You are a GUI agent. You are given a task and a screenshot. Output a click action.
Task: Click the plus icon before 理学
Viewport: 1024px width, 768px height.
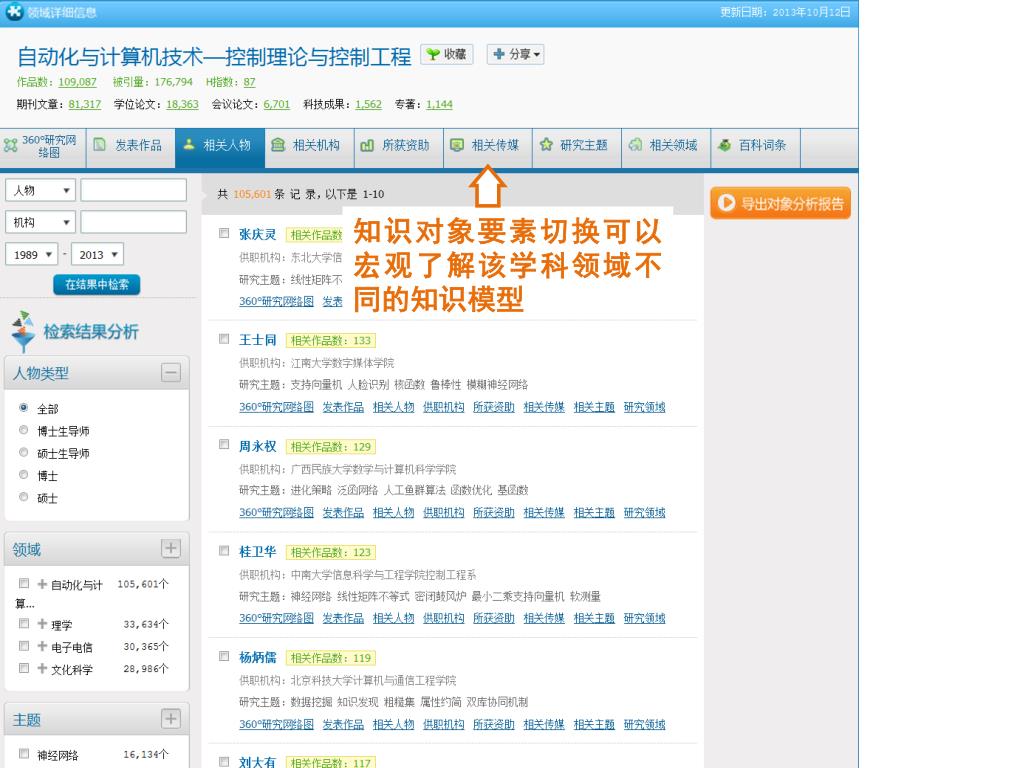click(42, 624)
